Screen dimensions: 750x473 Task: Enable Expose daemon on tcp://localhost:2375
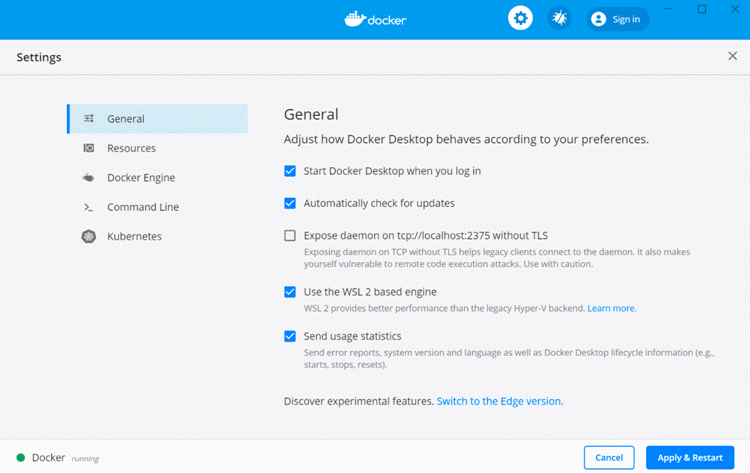coord(290,236)
